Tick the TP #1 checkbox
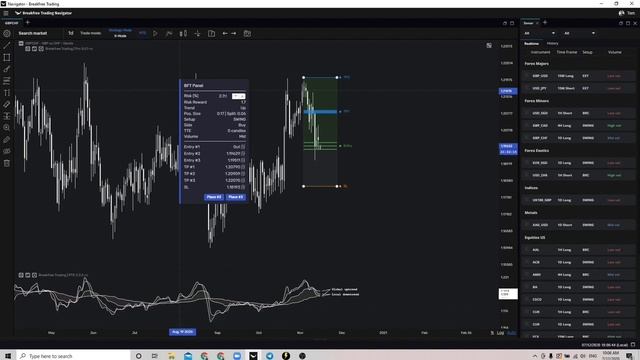 click(243, 167)
